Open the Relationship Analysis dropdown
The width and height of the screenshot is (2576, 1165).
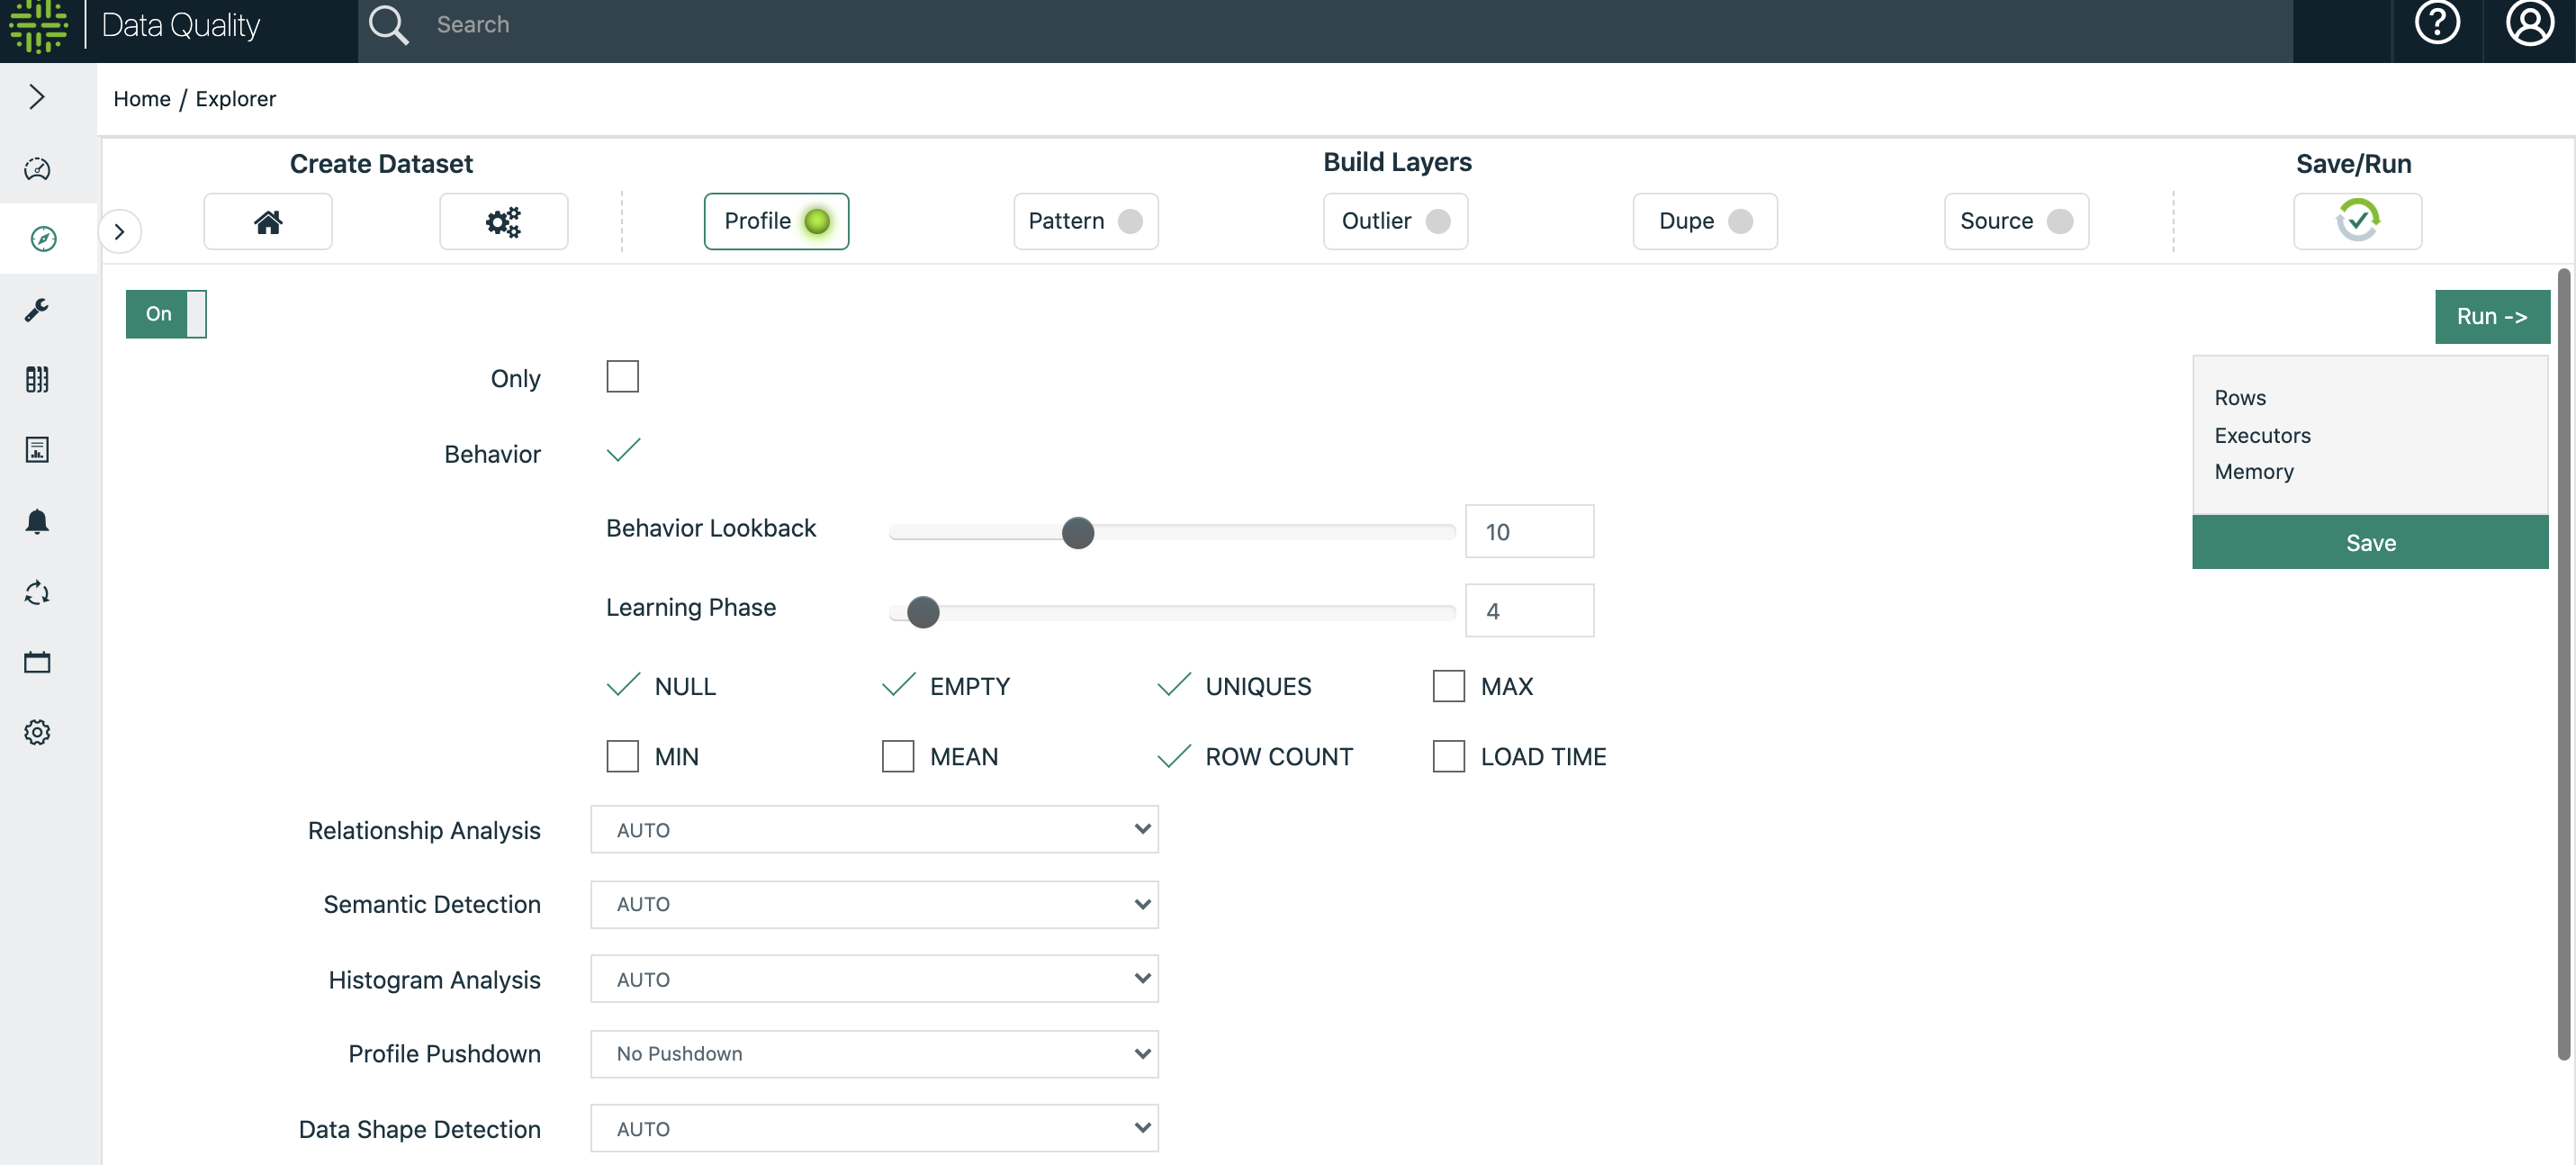(x=874, y=829)
